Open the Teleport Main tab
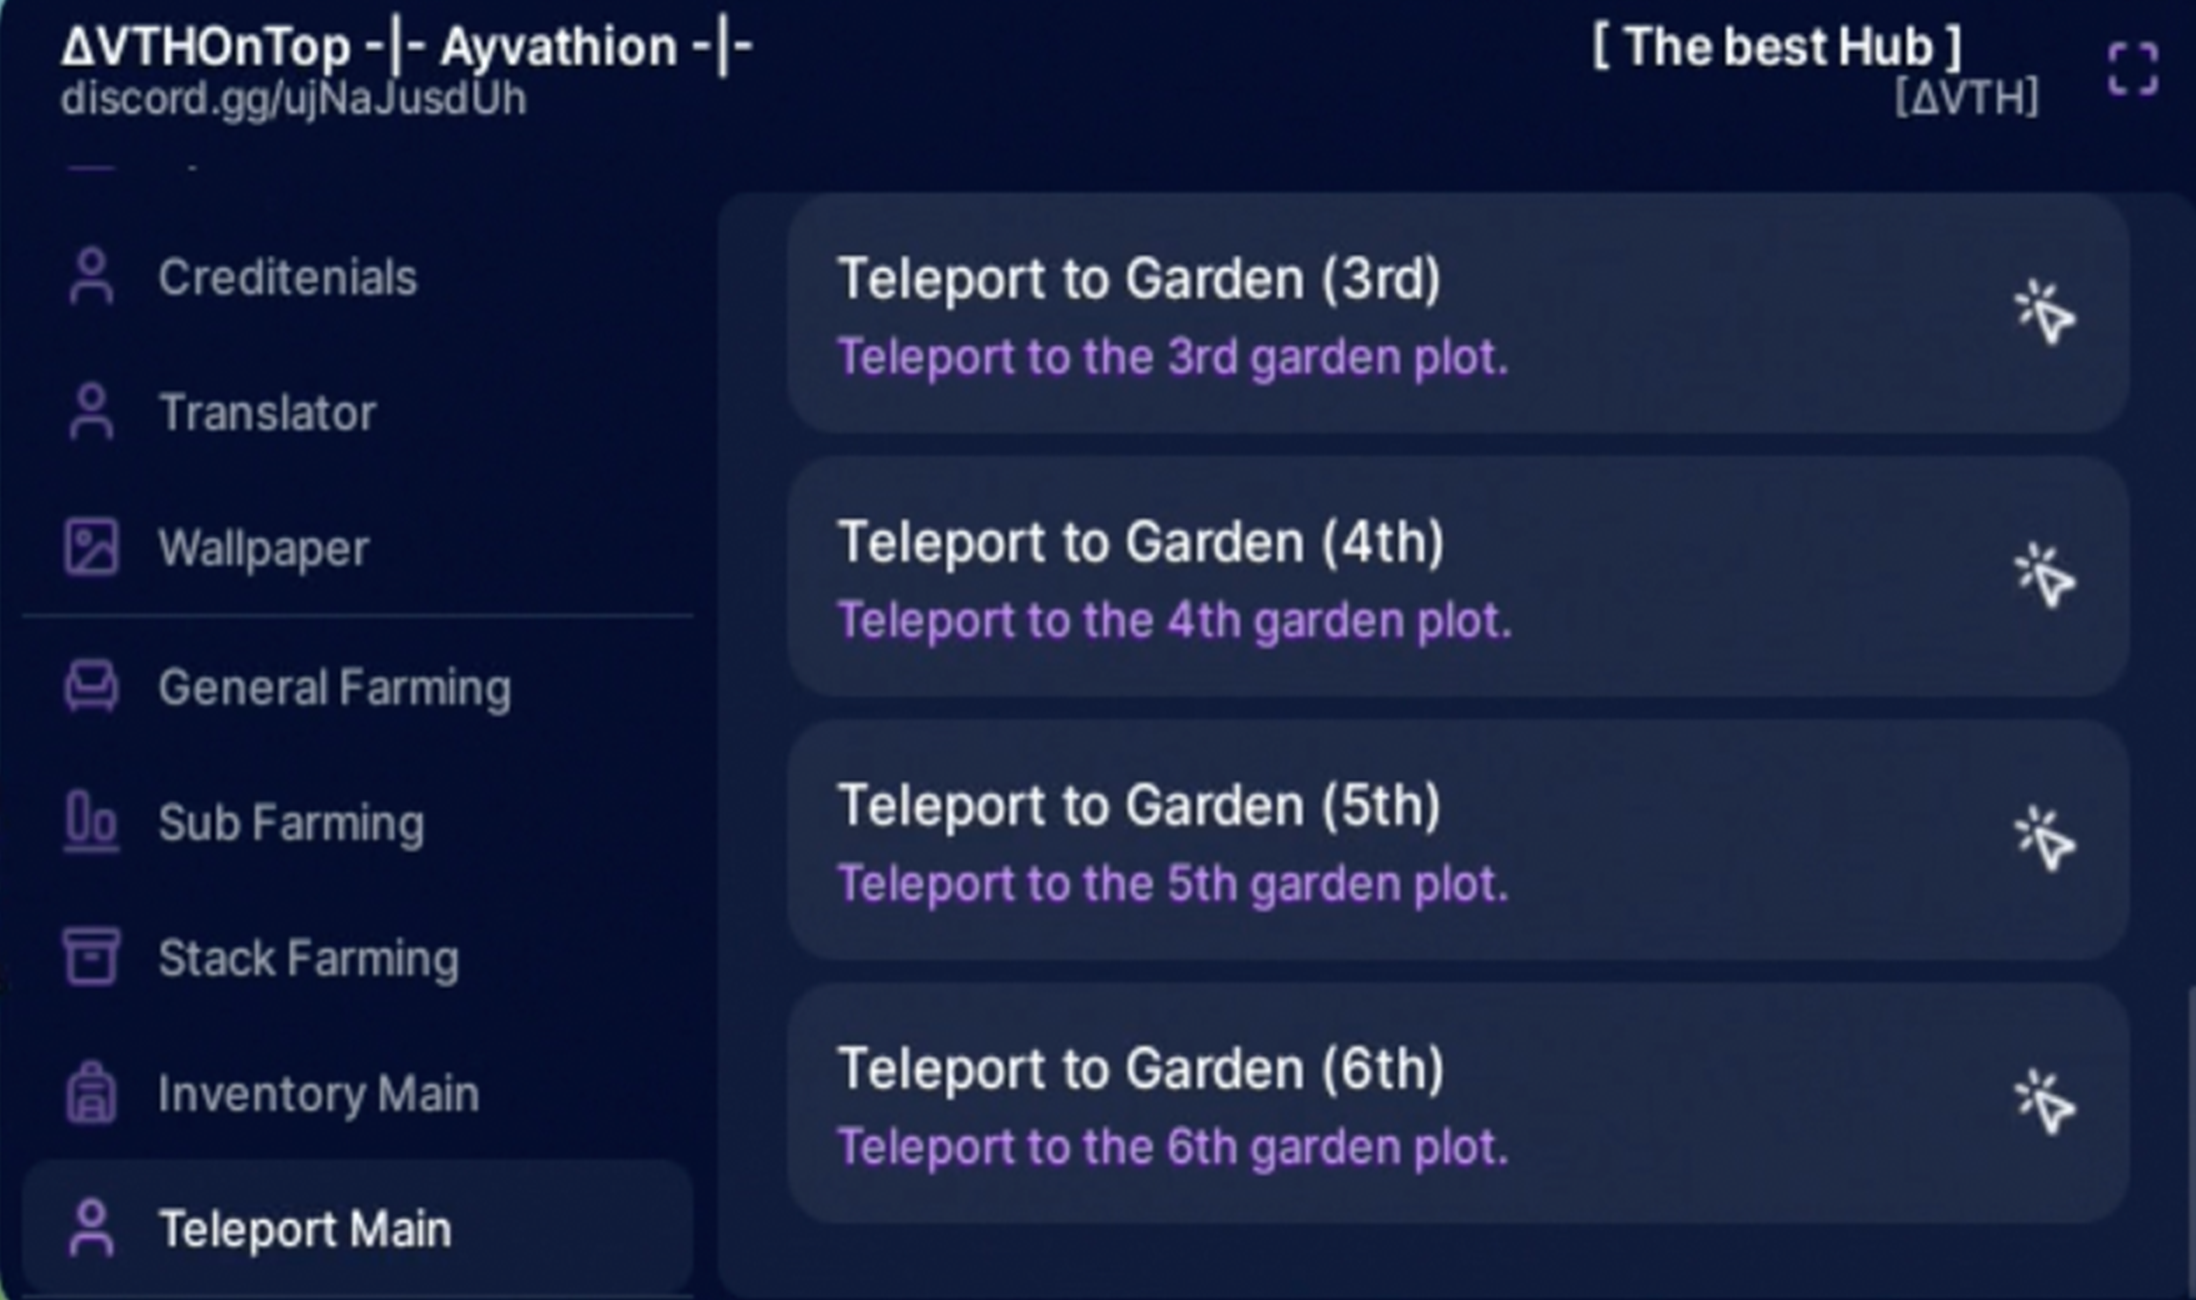Image resolution: width=2196 pixels, height=1300 pixels. tap(357, 1228)
